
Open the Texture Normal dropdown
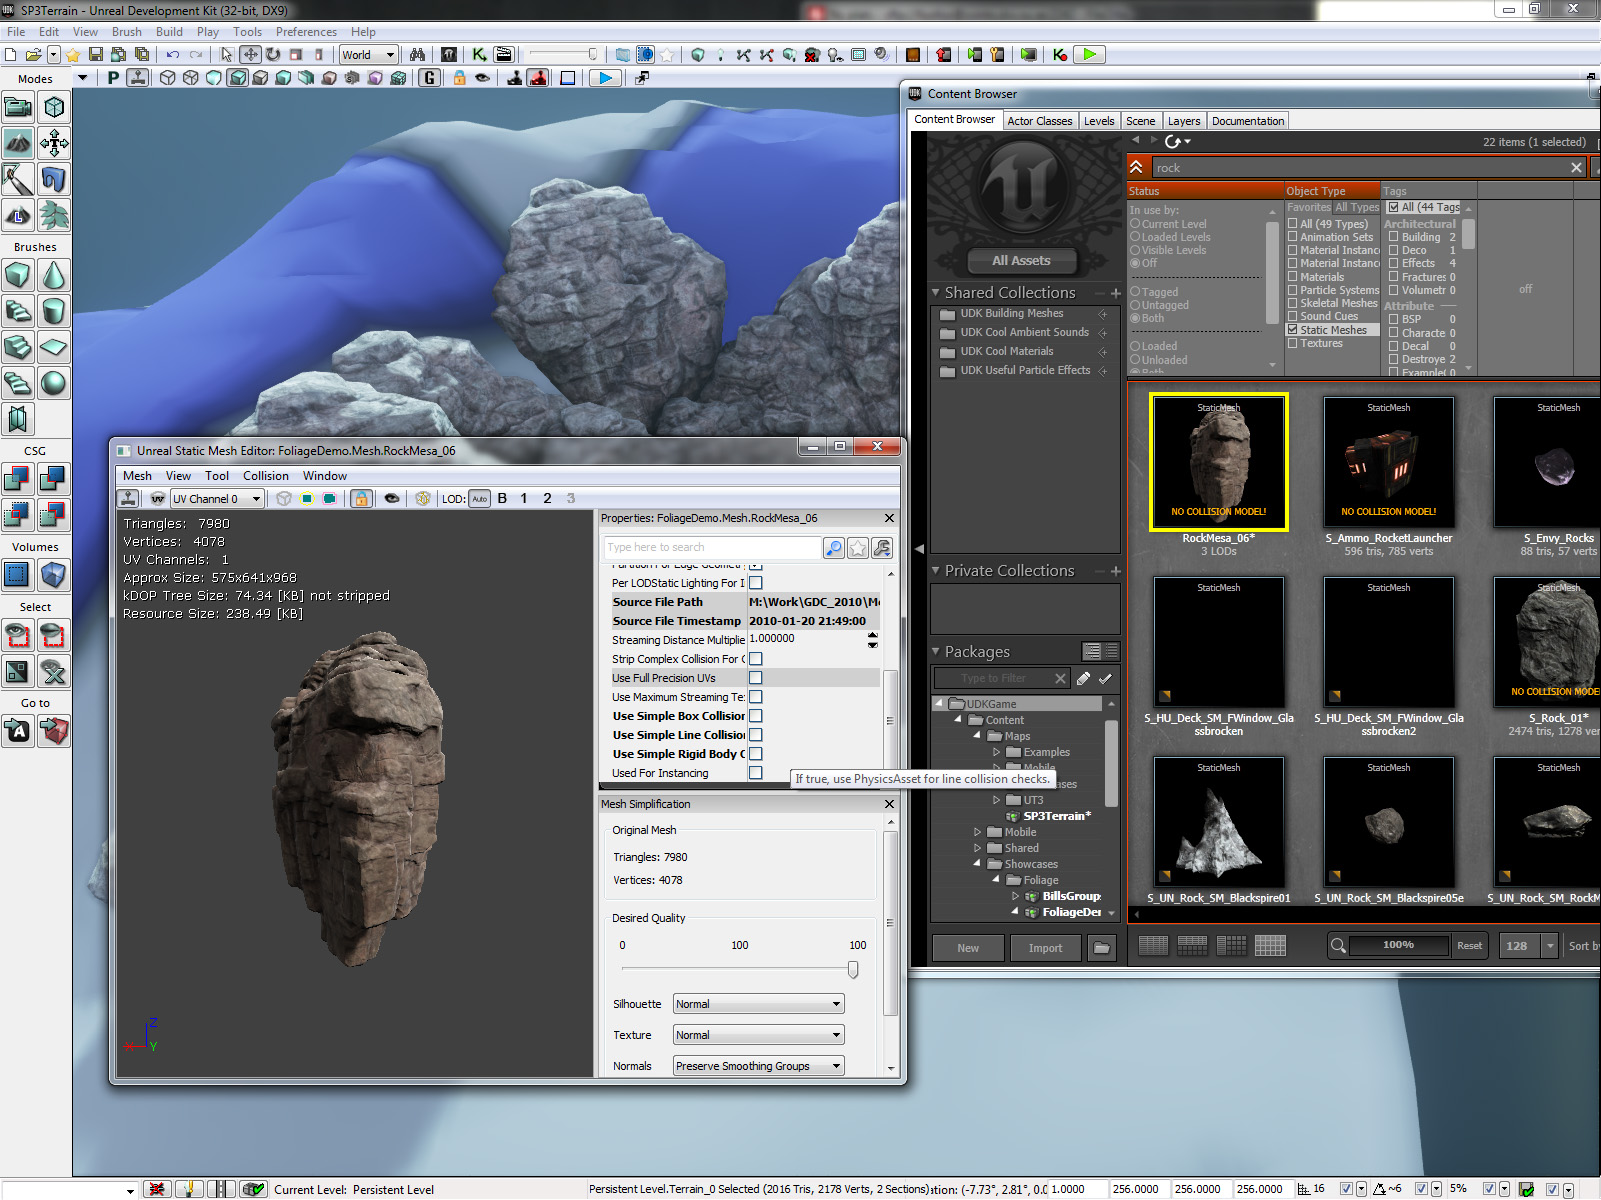(759, 1035)
